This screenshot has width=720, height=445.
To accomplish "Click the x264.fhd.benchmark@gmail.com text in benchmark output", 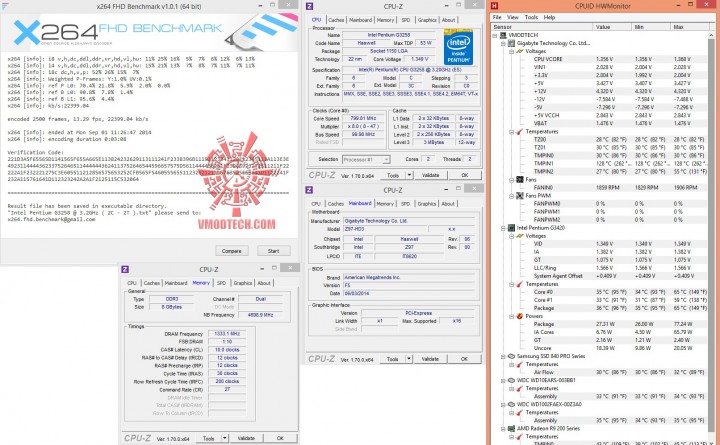I will [x=51, y=220].
